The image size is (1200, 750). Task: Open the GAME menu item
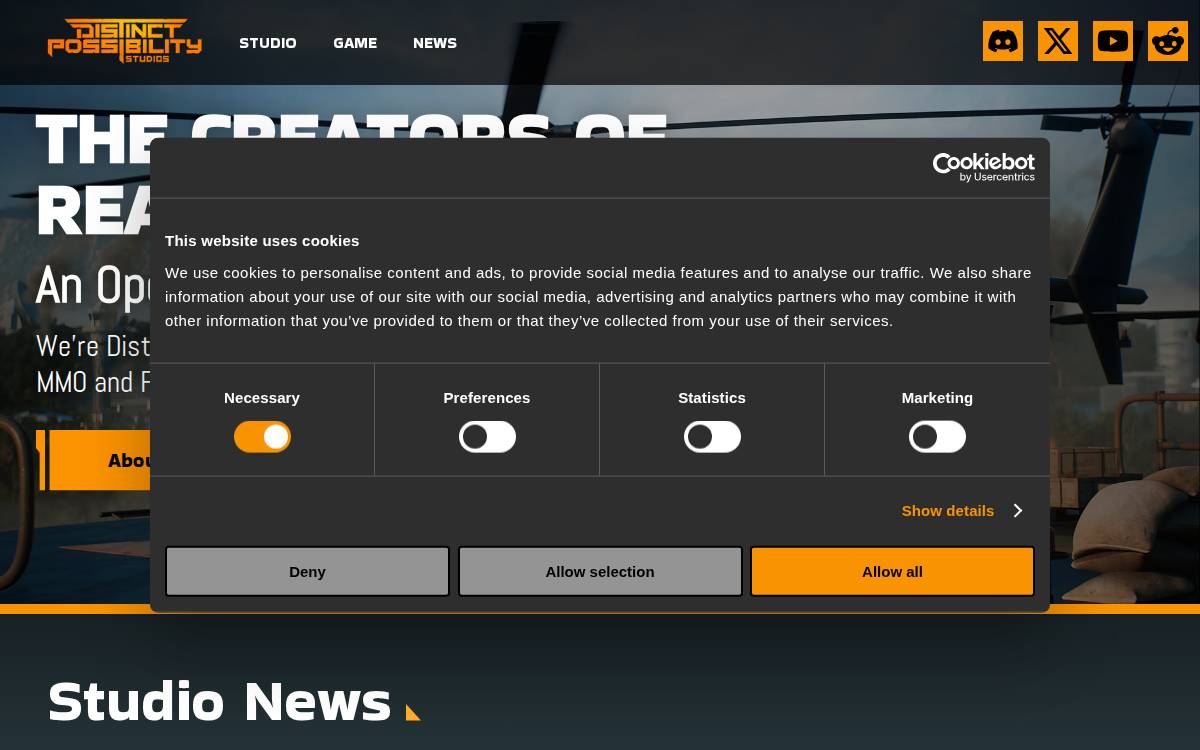pyautogui.click(x=355, y=43)
